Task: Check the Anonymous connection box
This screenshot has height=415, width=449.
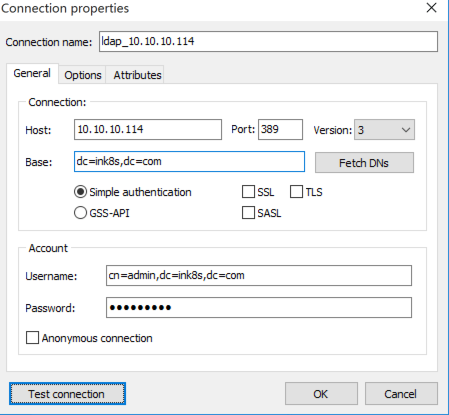Action: click(32, 338)
